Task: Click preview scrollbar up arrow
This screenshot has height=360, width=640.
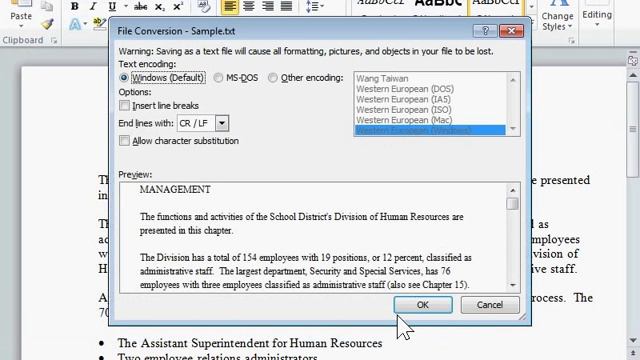Action: click(x=513, y=190)
